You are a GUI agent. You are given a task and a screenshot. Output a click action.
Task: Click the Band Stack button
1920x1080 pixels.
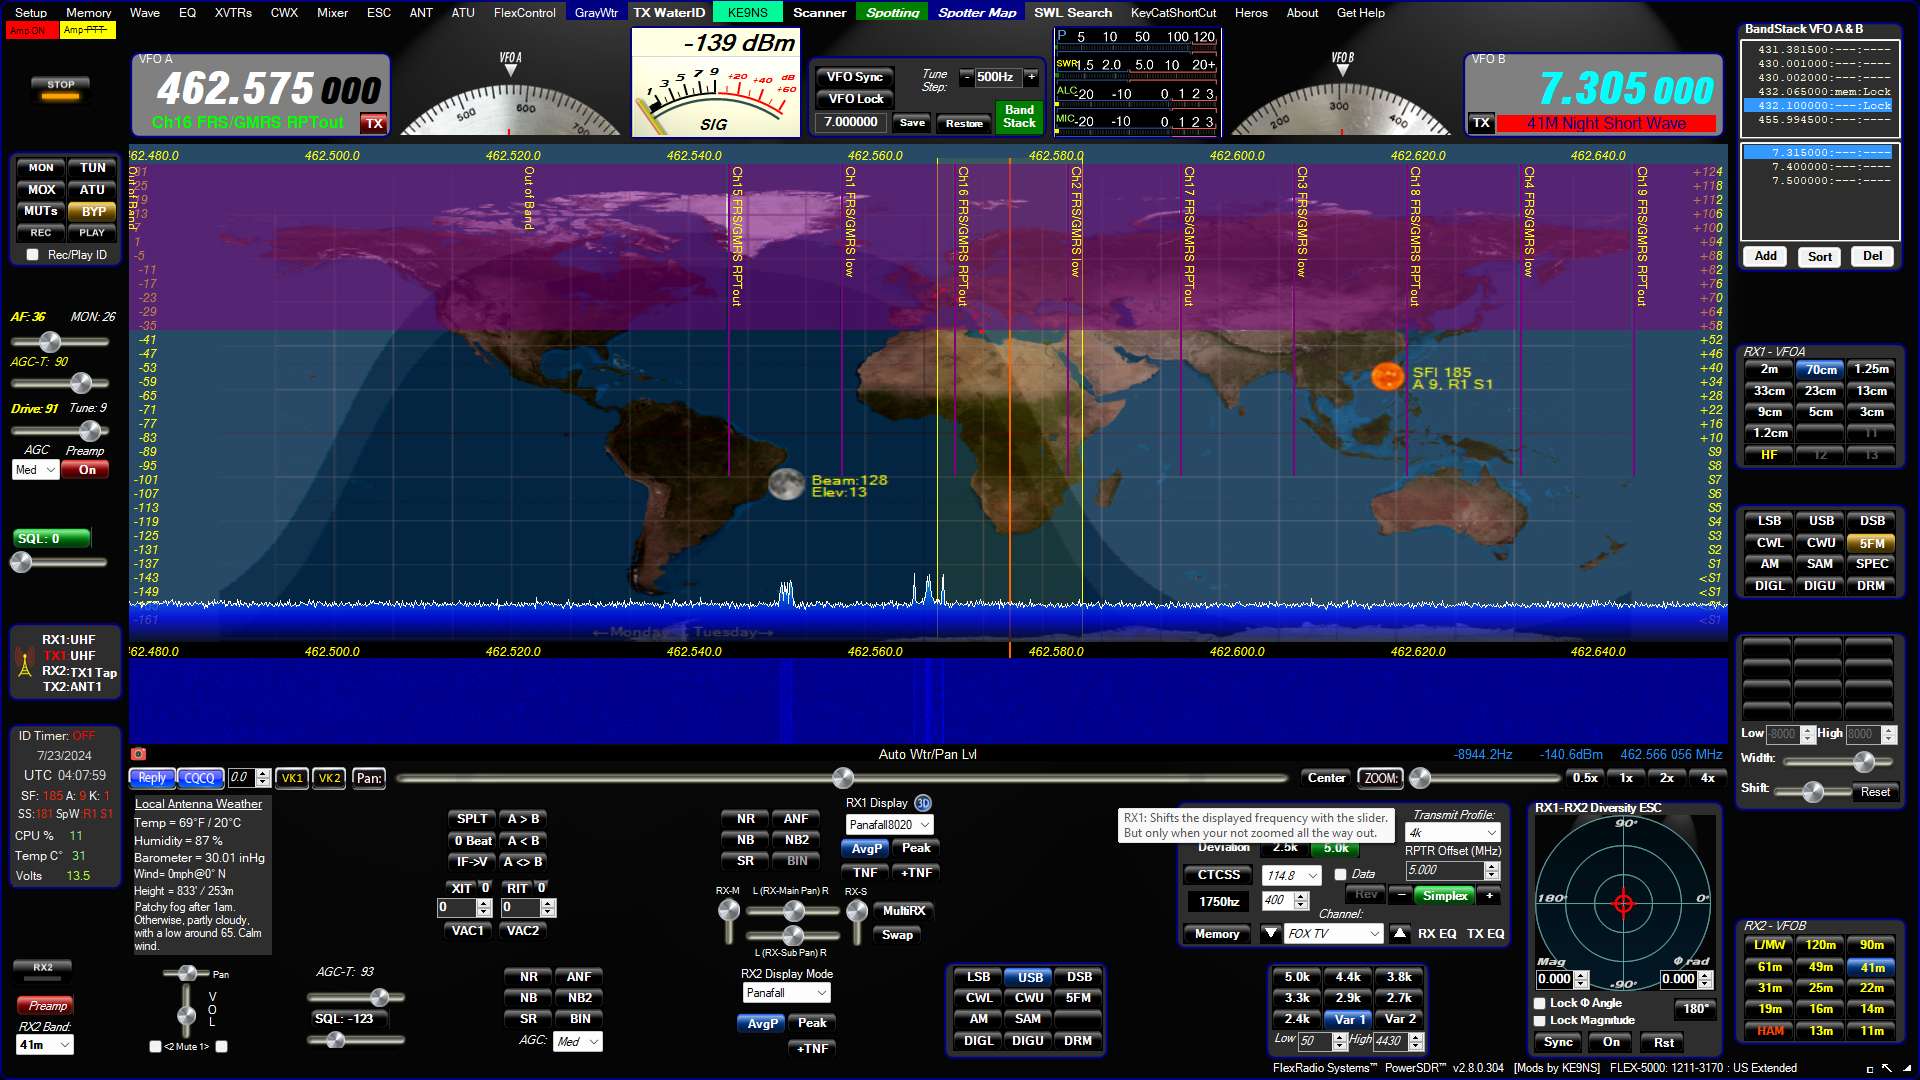click(1019, 116)
